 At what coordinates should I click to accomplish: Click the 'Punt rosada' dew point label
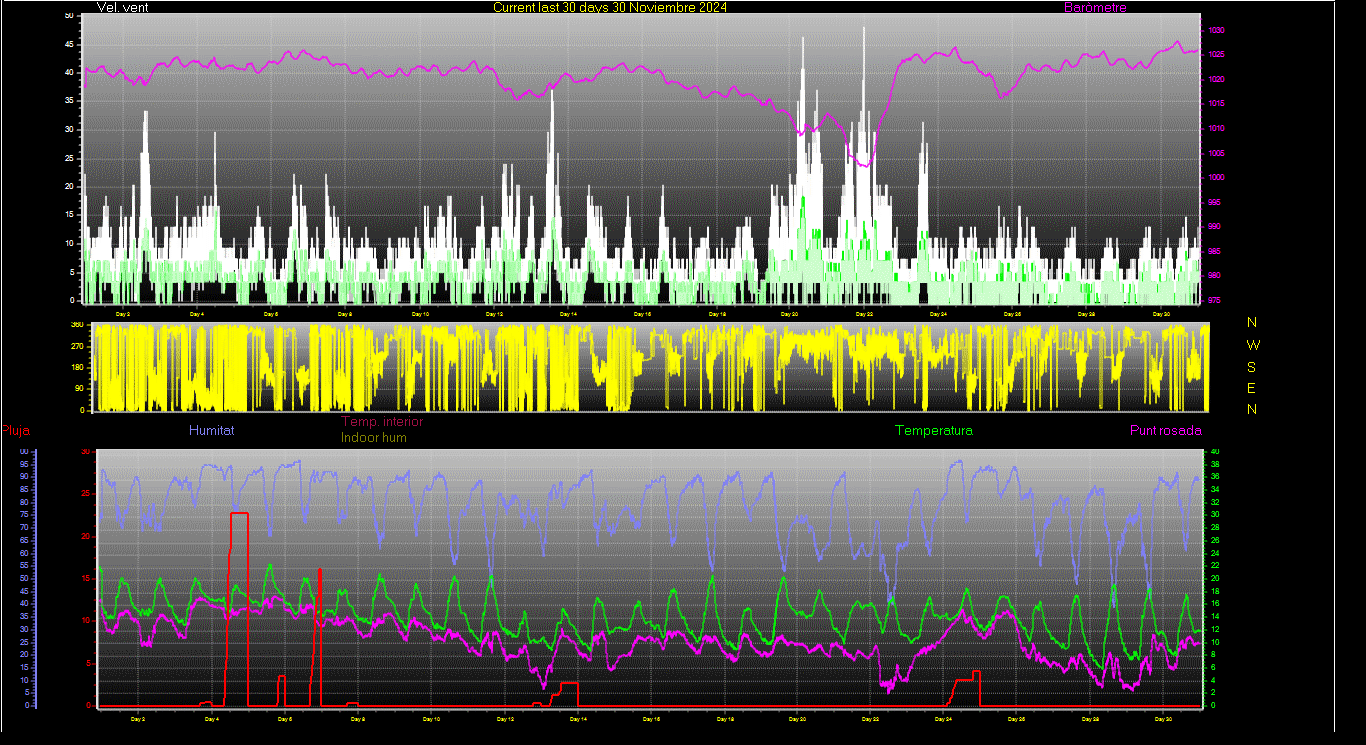tap(1166, 431)
